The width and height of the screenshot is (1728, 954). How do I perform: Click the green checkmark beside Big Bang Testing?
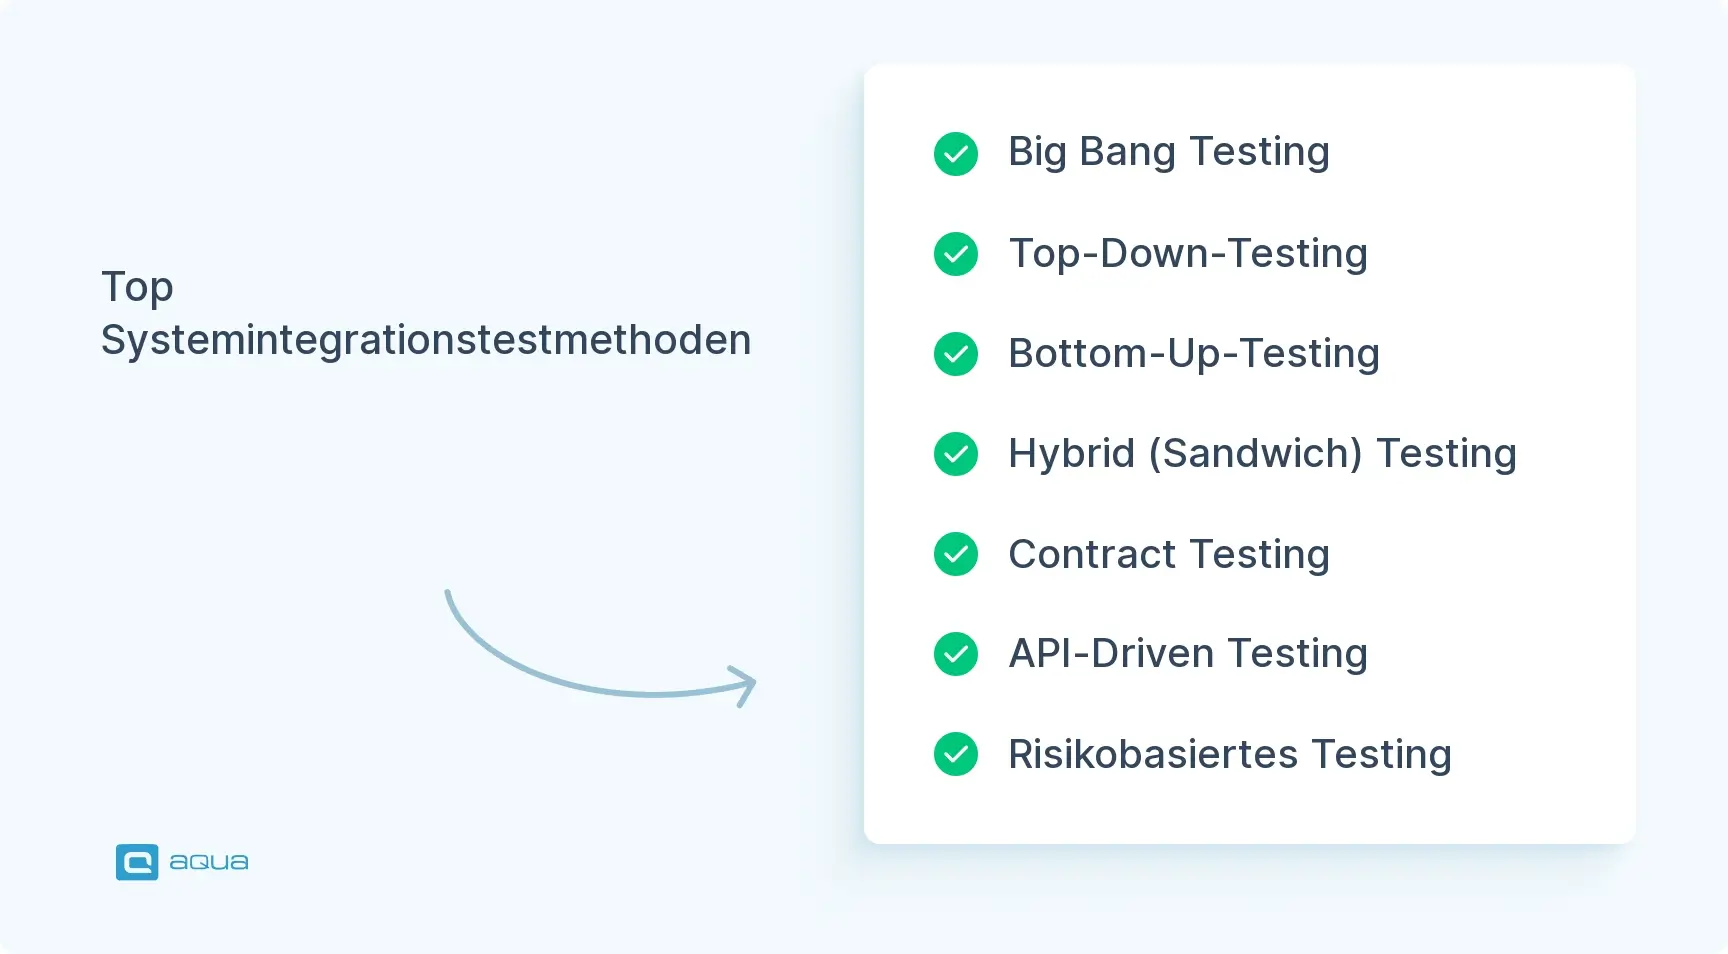(x=956, y=154)
